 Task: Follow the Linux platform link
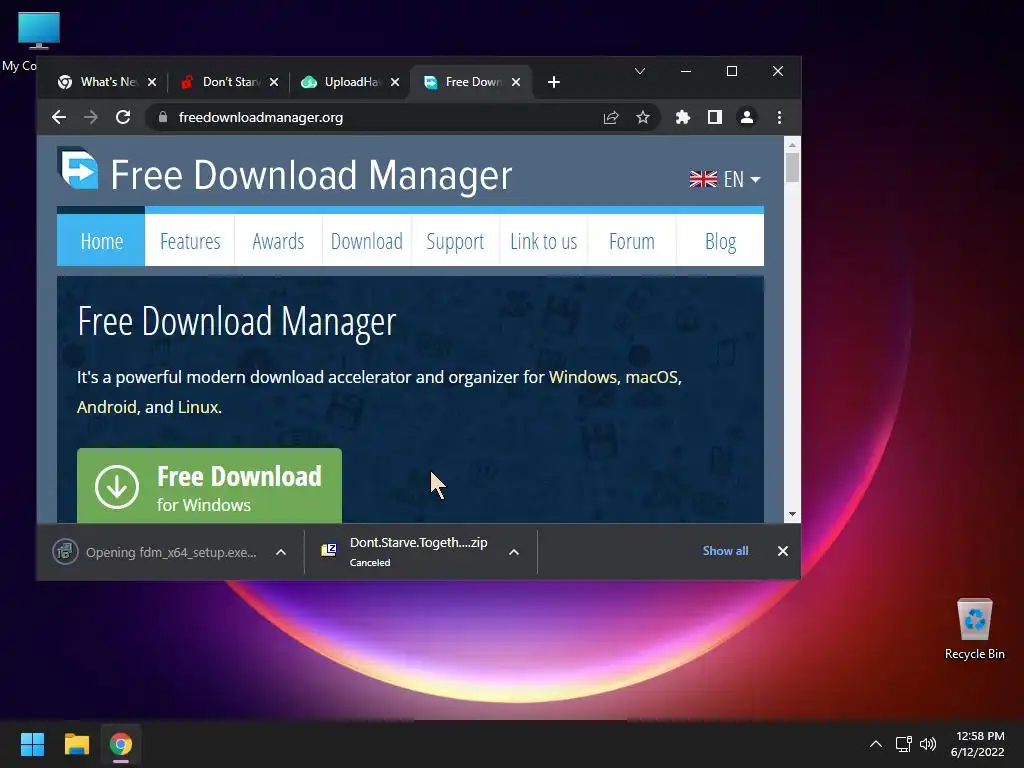click(x=198, y=408)
